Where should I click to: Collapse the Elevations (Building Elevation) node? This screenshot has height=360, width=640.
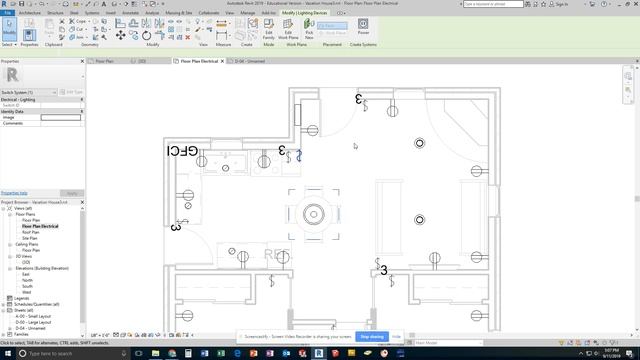point(10,269)
